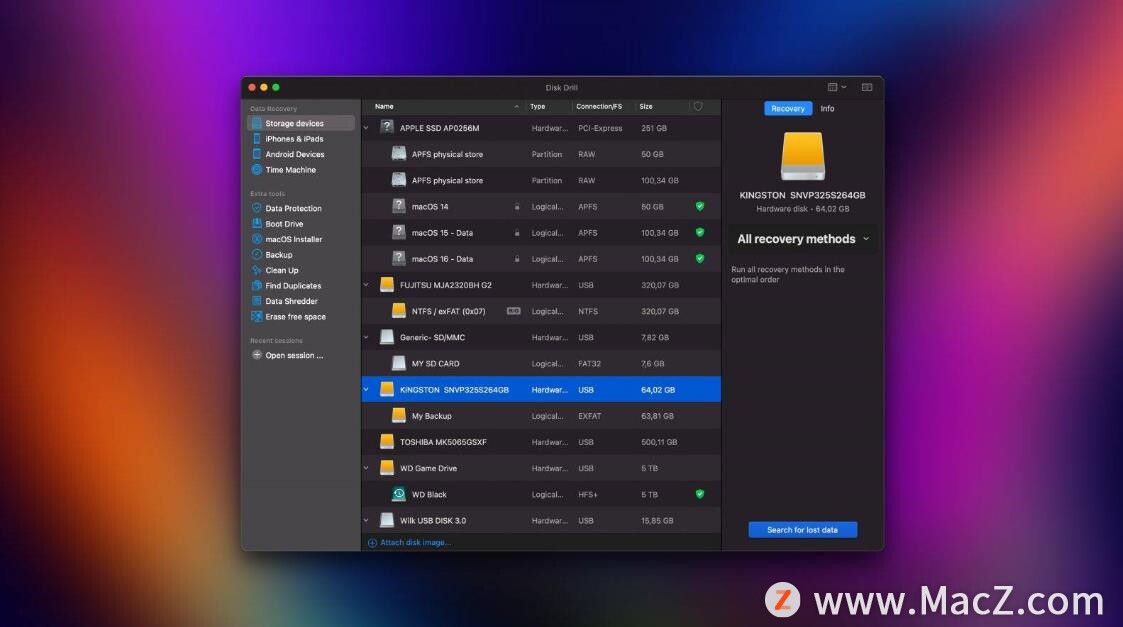Click the macOS 16 - Data lock icon
The height and width of the screenshot is (627, 1123).
(x=516, y=259)
